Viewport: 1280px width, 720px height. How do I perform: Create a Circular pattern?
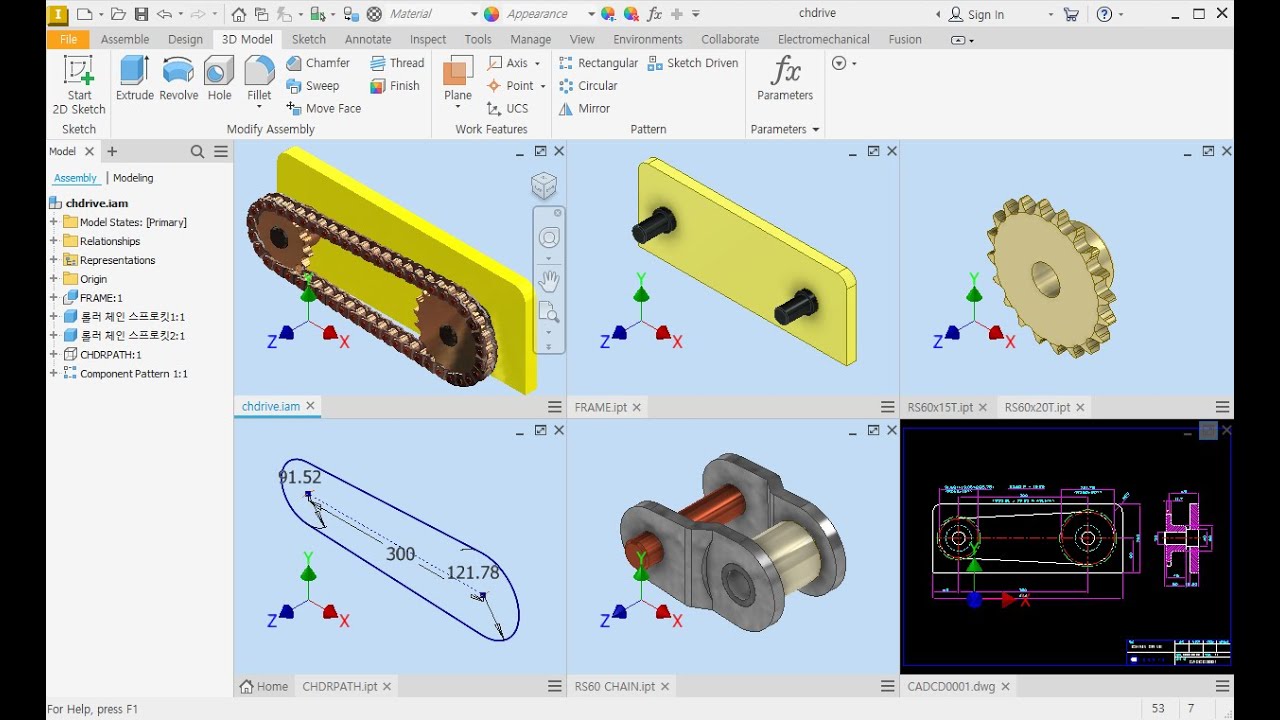coord(588,86)
